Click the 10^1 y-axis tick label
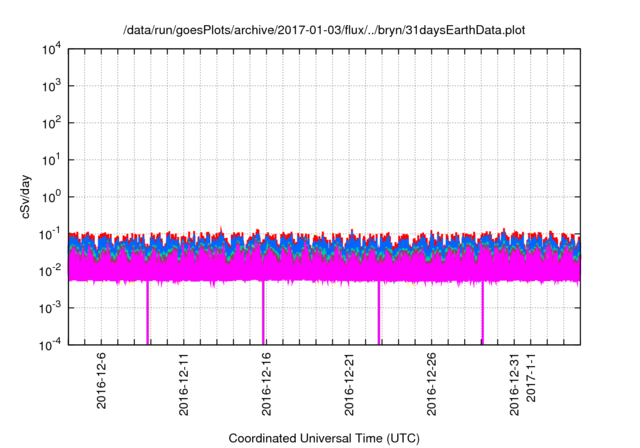 [51, 160]
